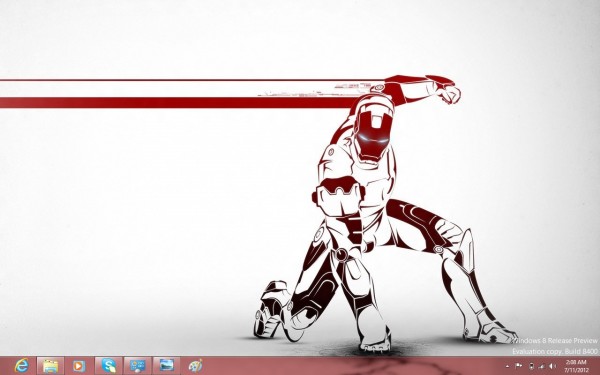600x375 pixels.
Task: Launch Windows Media Player from the taskbar
Action: pos(79,366)
